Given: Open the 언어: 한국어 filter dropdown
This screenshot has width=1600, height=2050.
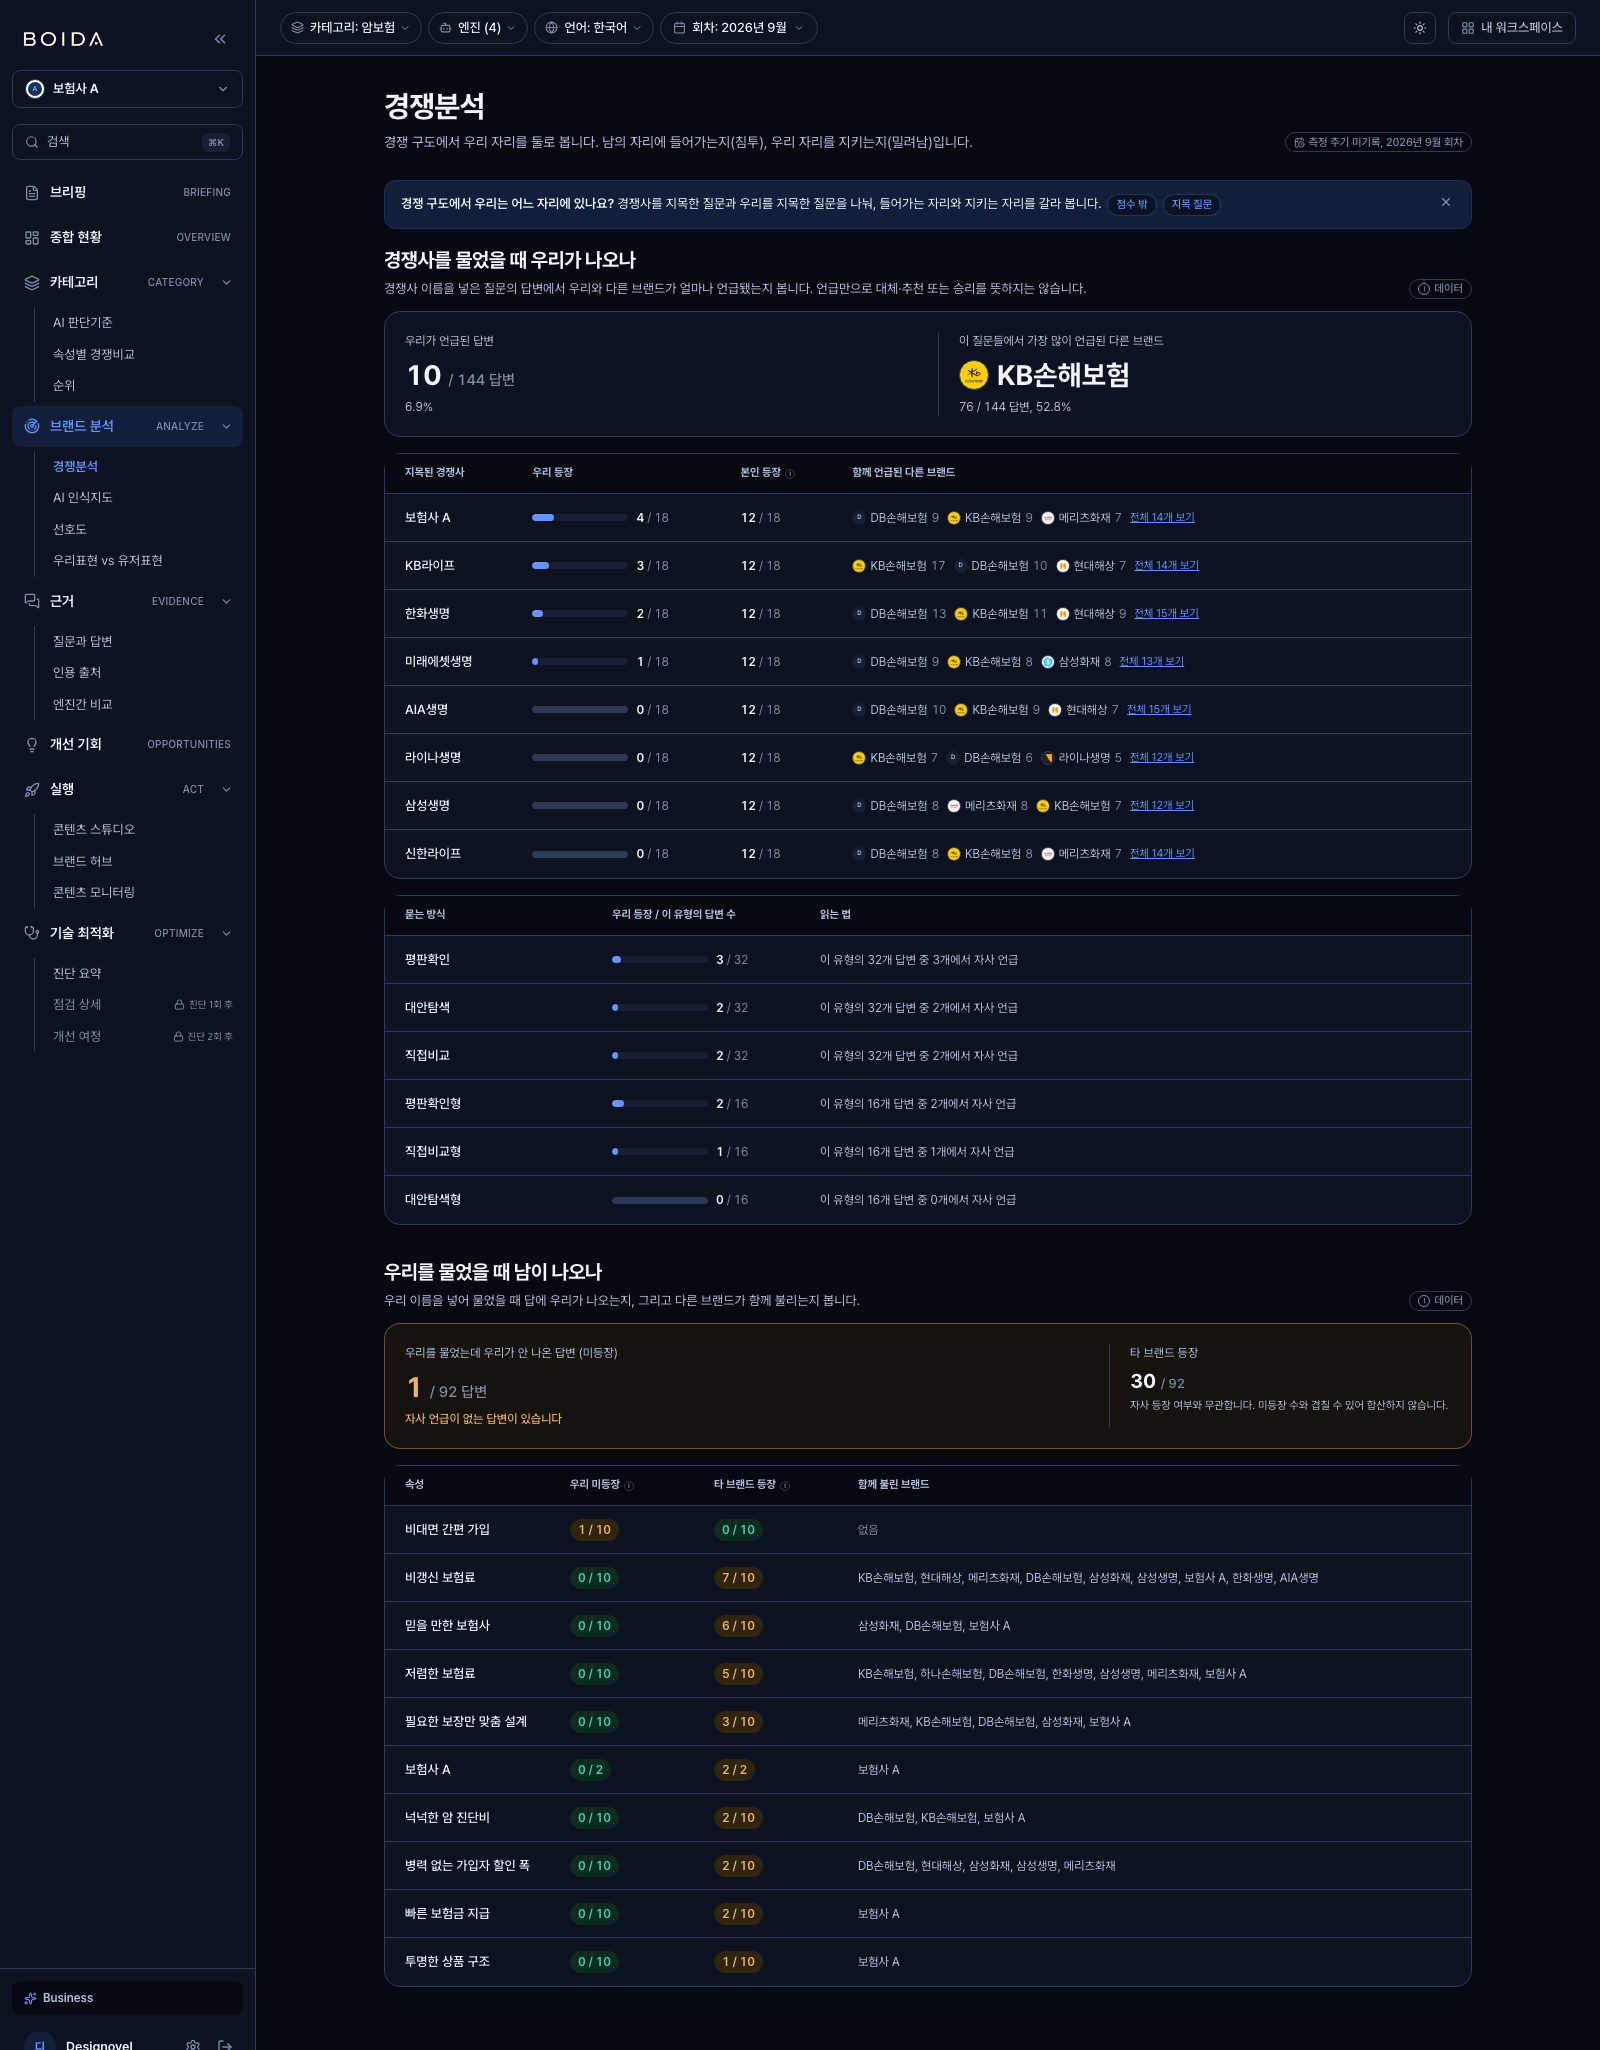Looking at the screenshot, I should [x=594, y=28].
